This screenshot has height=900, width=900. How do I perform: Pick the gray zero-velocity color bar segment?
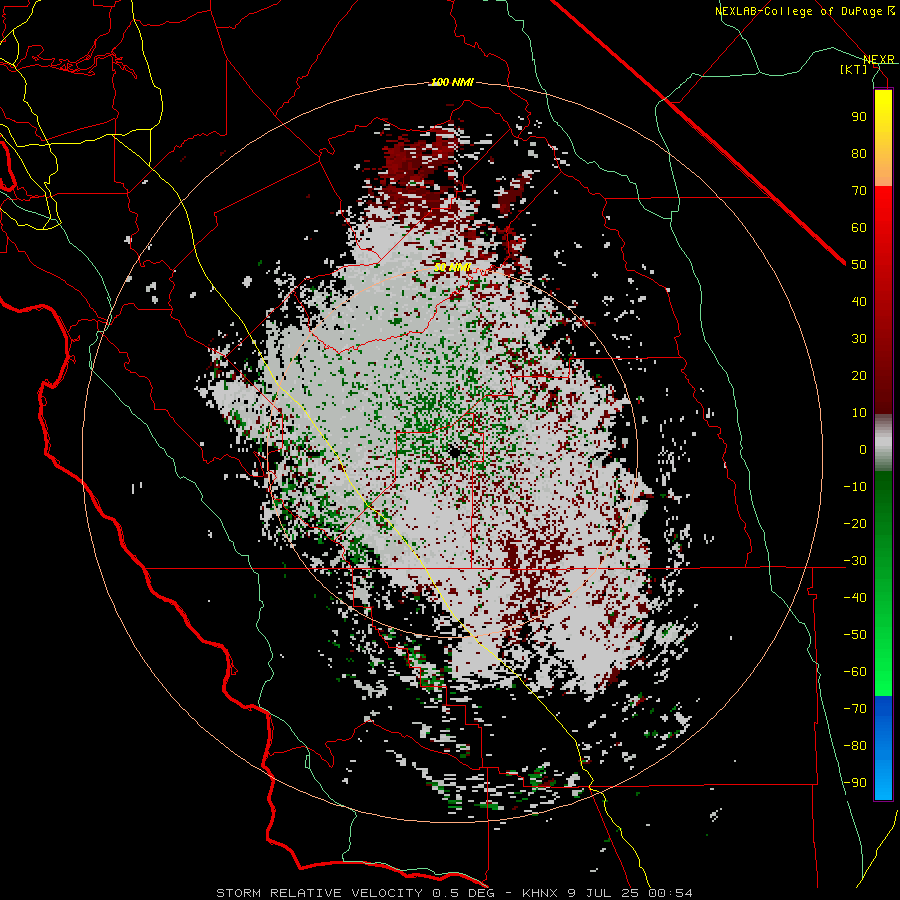click(883, 443)
